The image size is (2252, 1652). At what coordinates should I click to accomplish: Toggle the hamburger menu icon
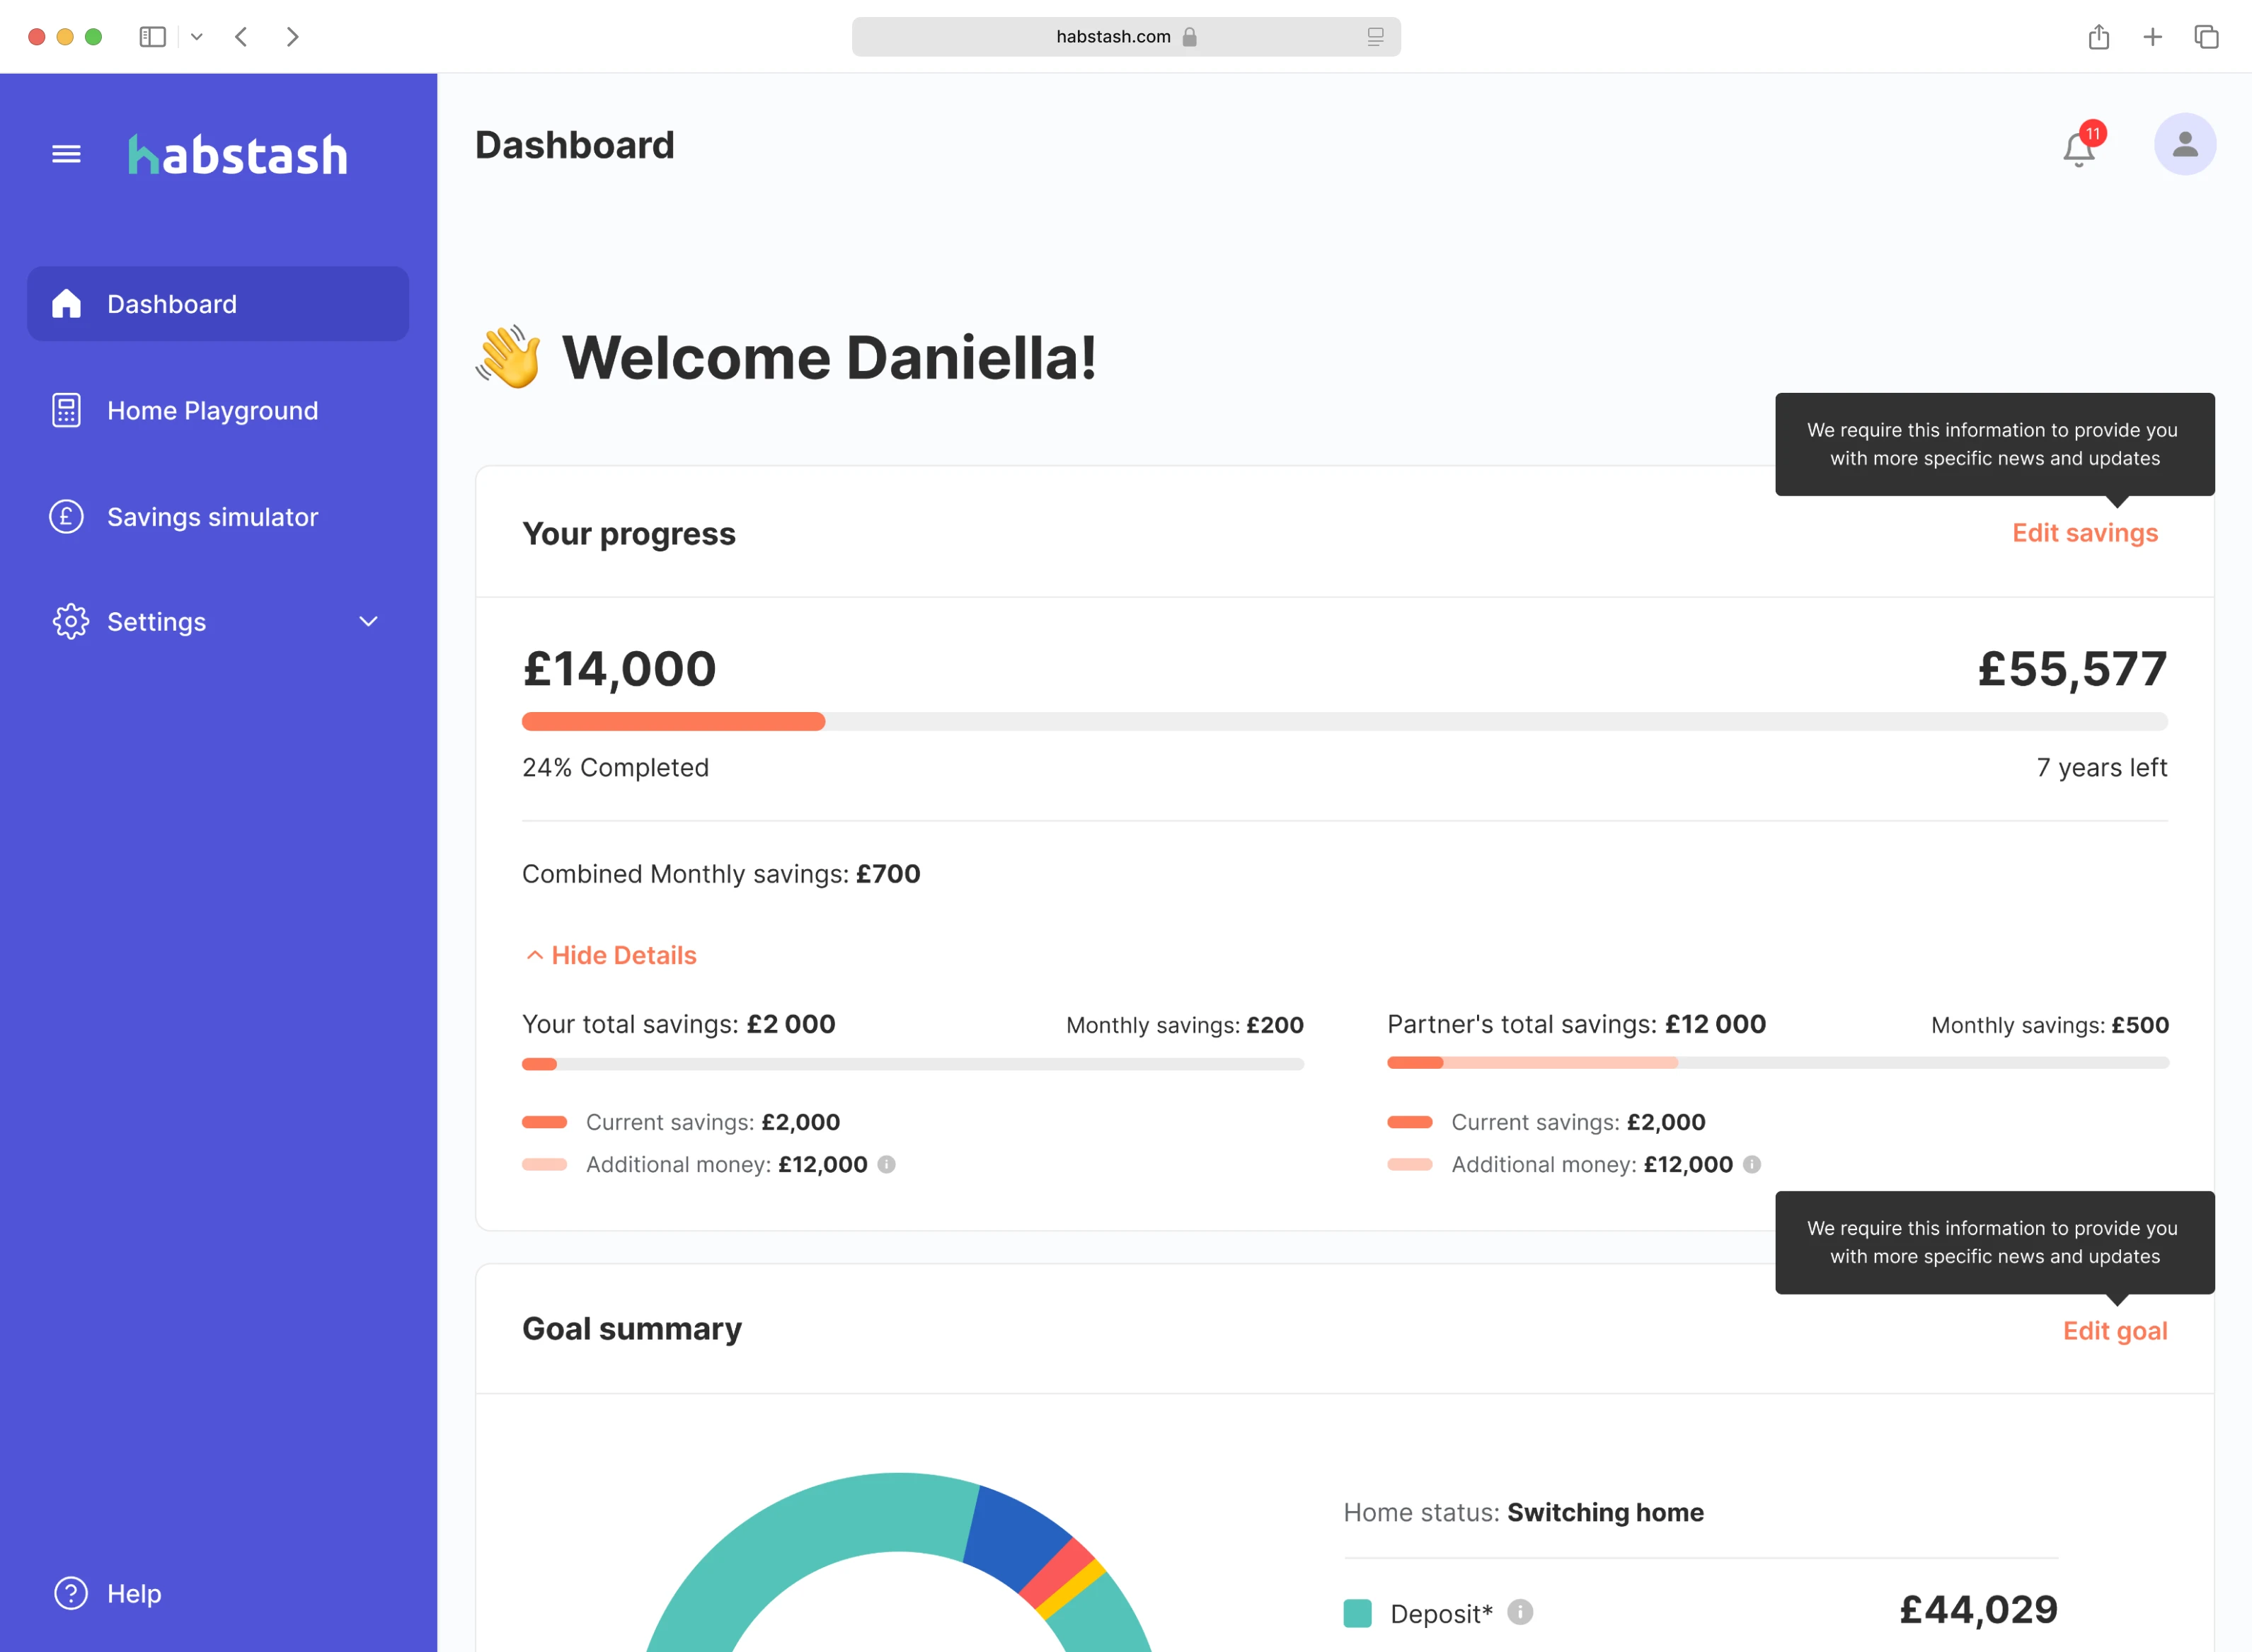click(66, 154)
